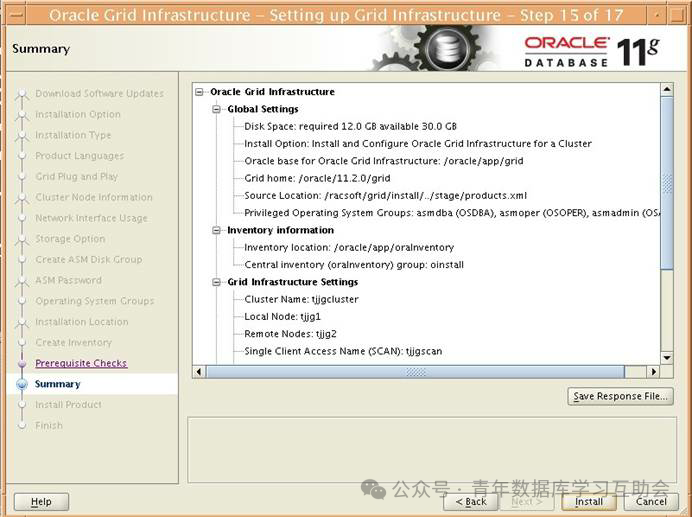
Task: Collapse the Oracle Grid Infrastructure tree node
Action: click(199, 92)
